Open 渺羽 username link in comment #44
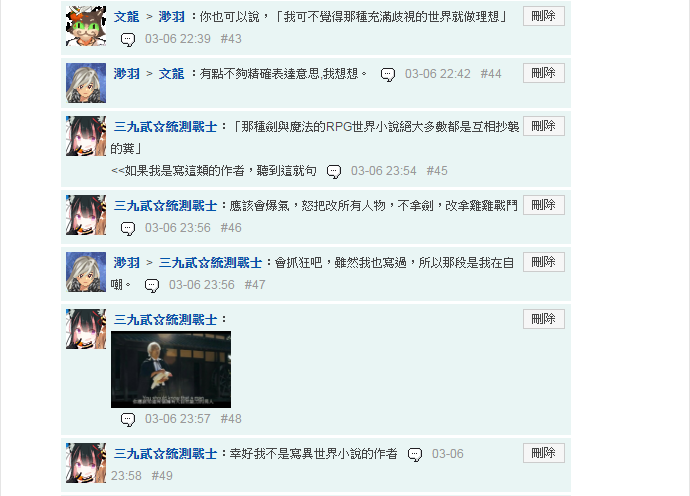This screenshot has width=690, height=496. (x=126, y=73)
